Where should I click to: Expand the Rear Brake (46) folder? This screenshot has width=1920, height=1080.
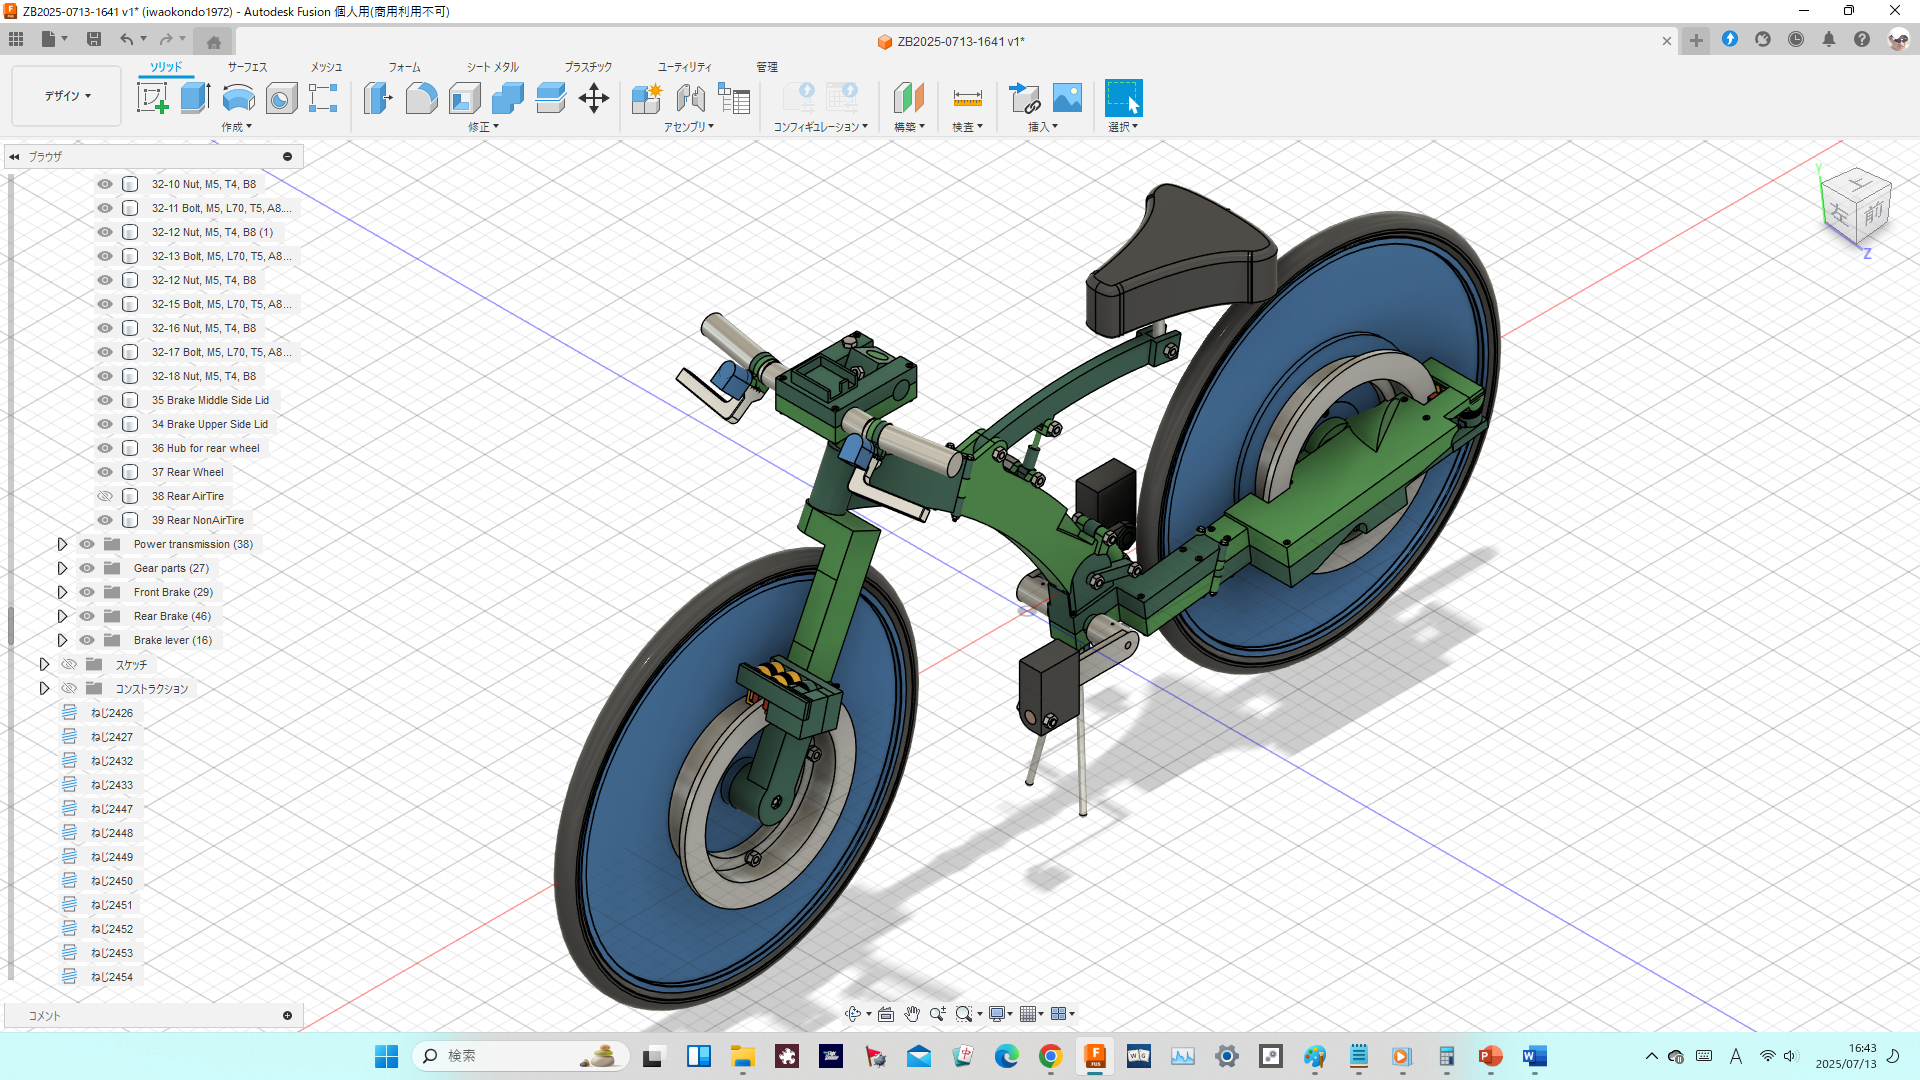click(62, 616)
